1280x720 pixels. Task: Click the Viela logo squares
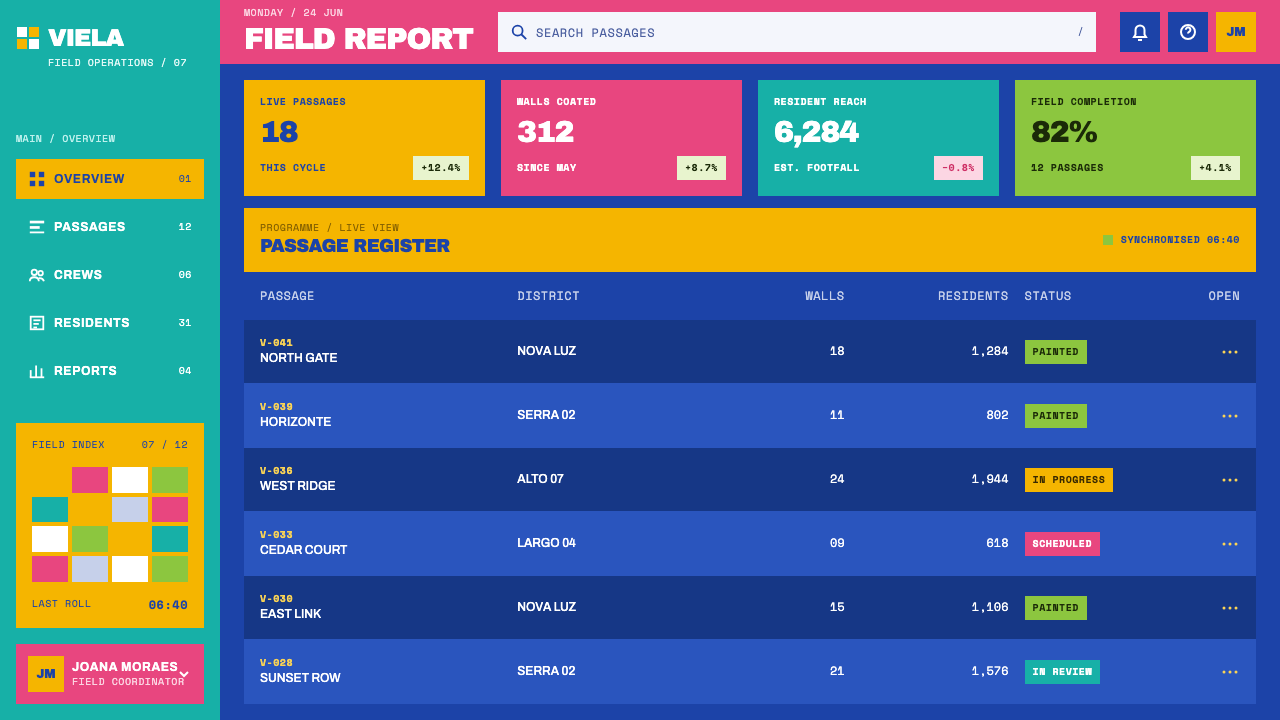pos(28,38)
